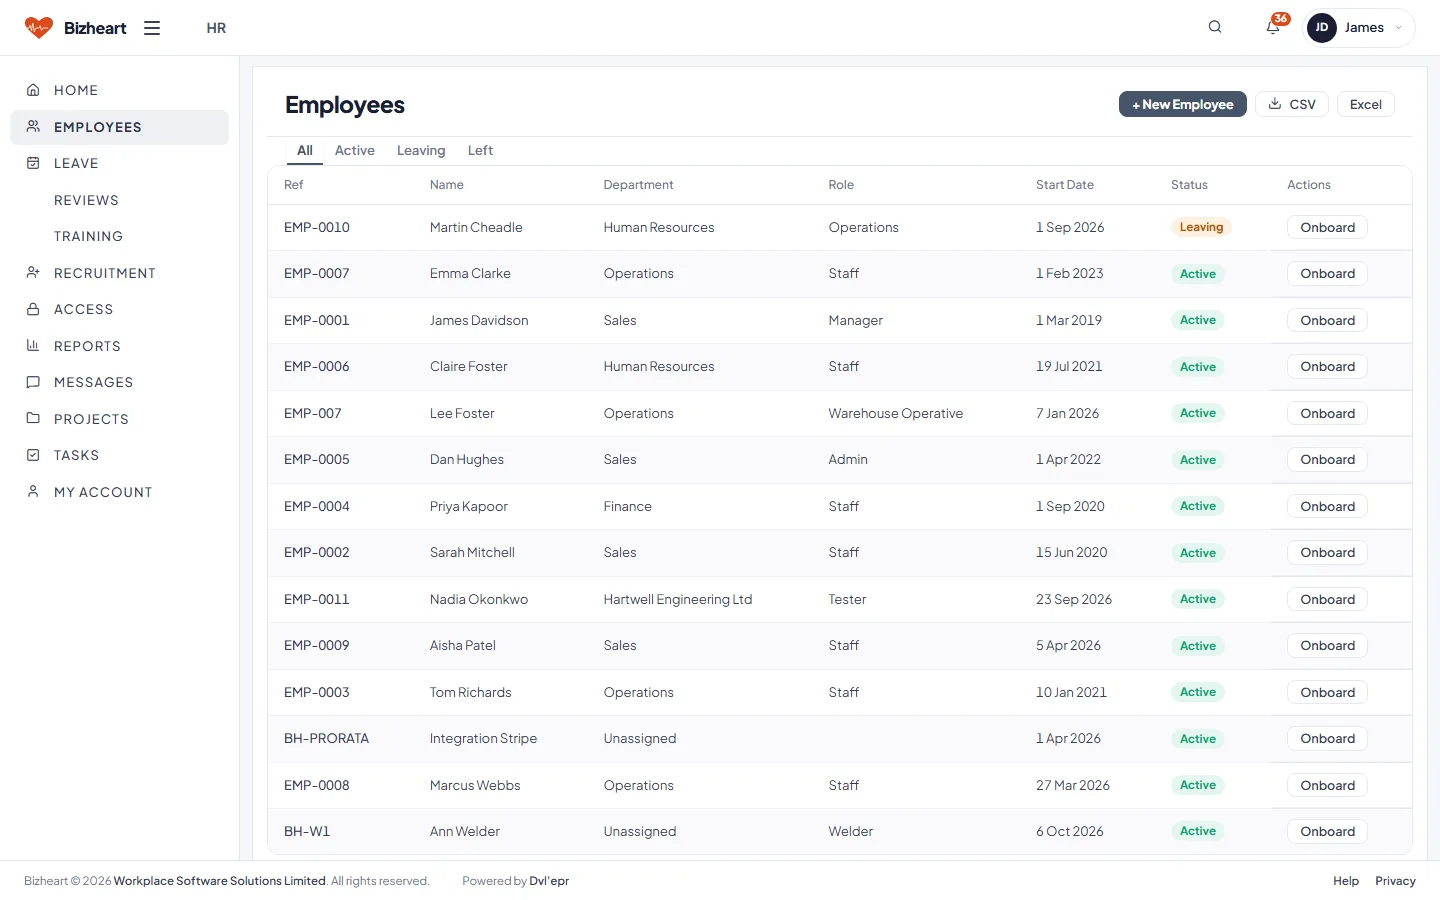Viewport: 1440px width, 900px height.
Task: Select EMP-0010 reference
Action: 317,227
